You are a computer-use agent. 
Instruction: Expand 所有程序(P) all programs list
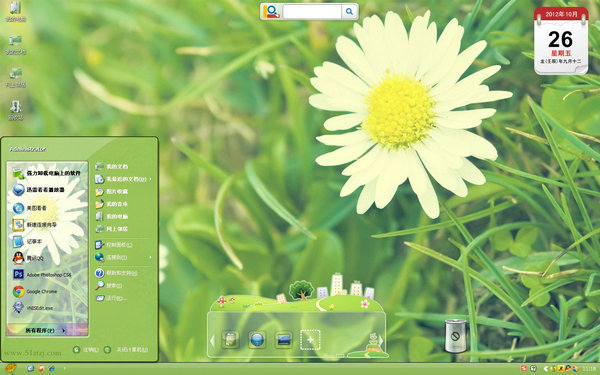pos(47,330)
